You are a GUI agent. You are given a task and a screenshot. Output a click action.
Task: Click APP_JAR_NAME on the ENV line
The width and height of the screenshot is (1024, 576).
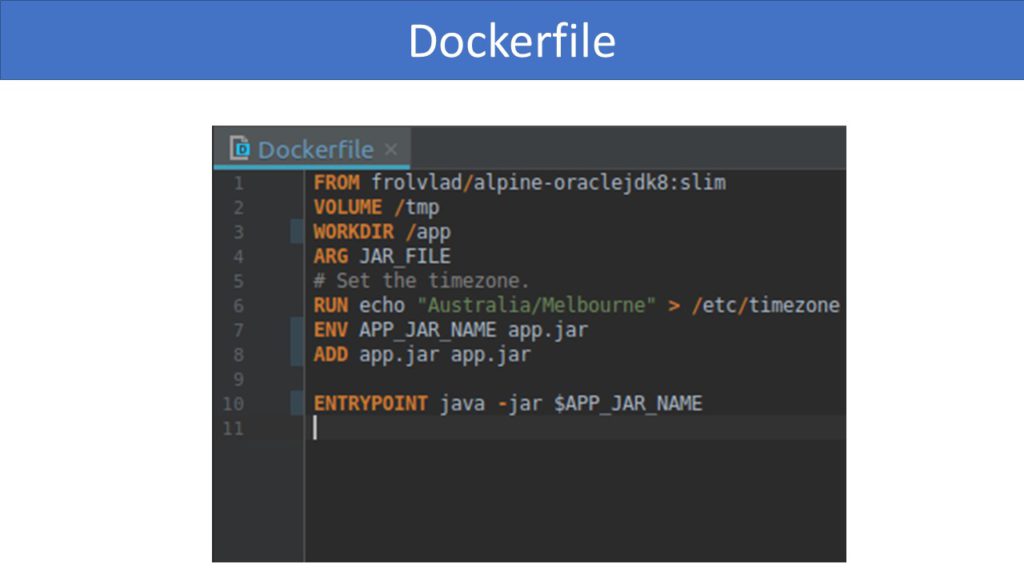pos(428,330)
